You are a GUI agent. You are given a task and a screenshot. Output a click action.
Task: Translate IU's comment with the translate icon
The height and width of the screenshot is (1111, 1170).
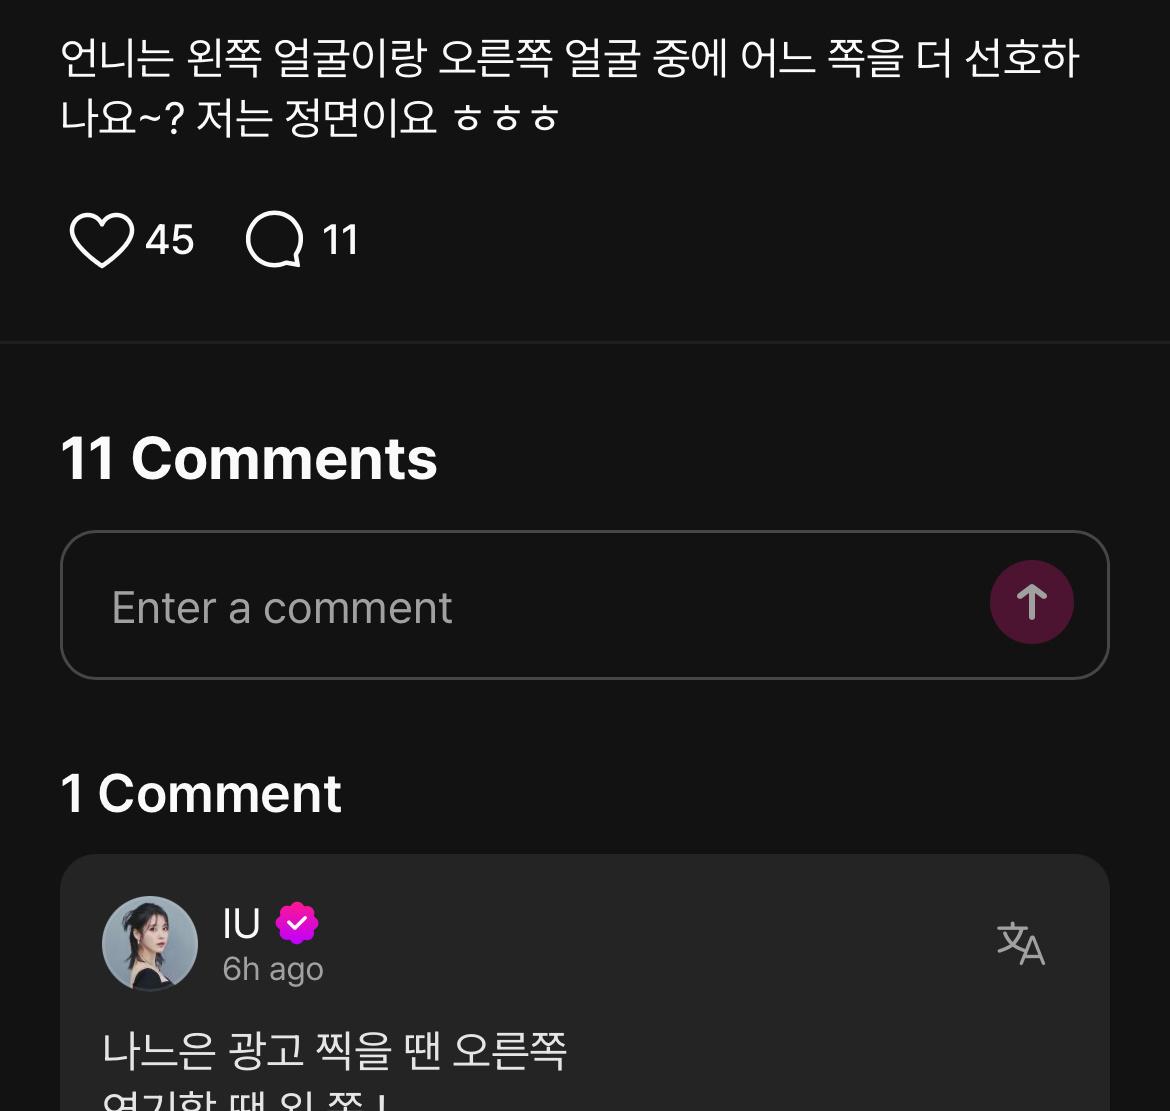(1020, 944)
